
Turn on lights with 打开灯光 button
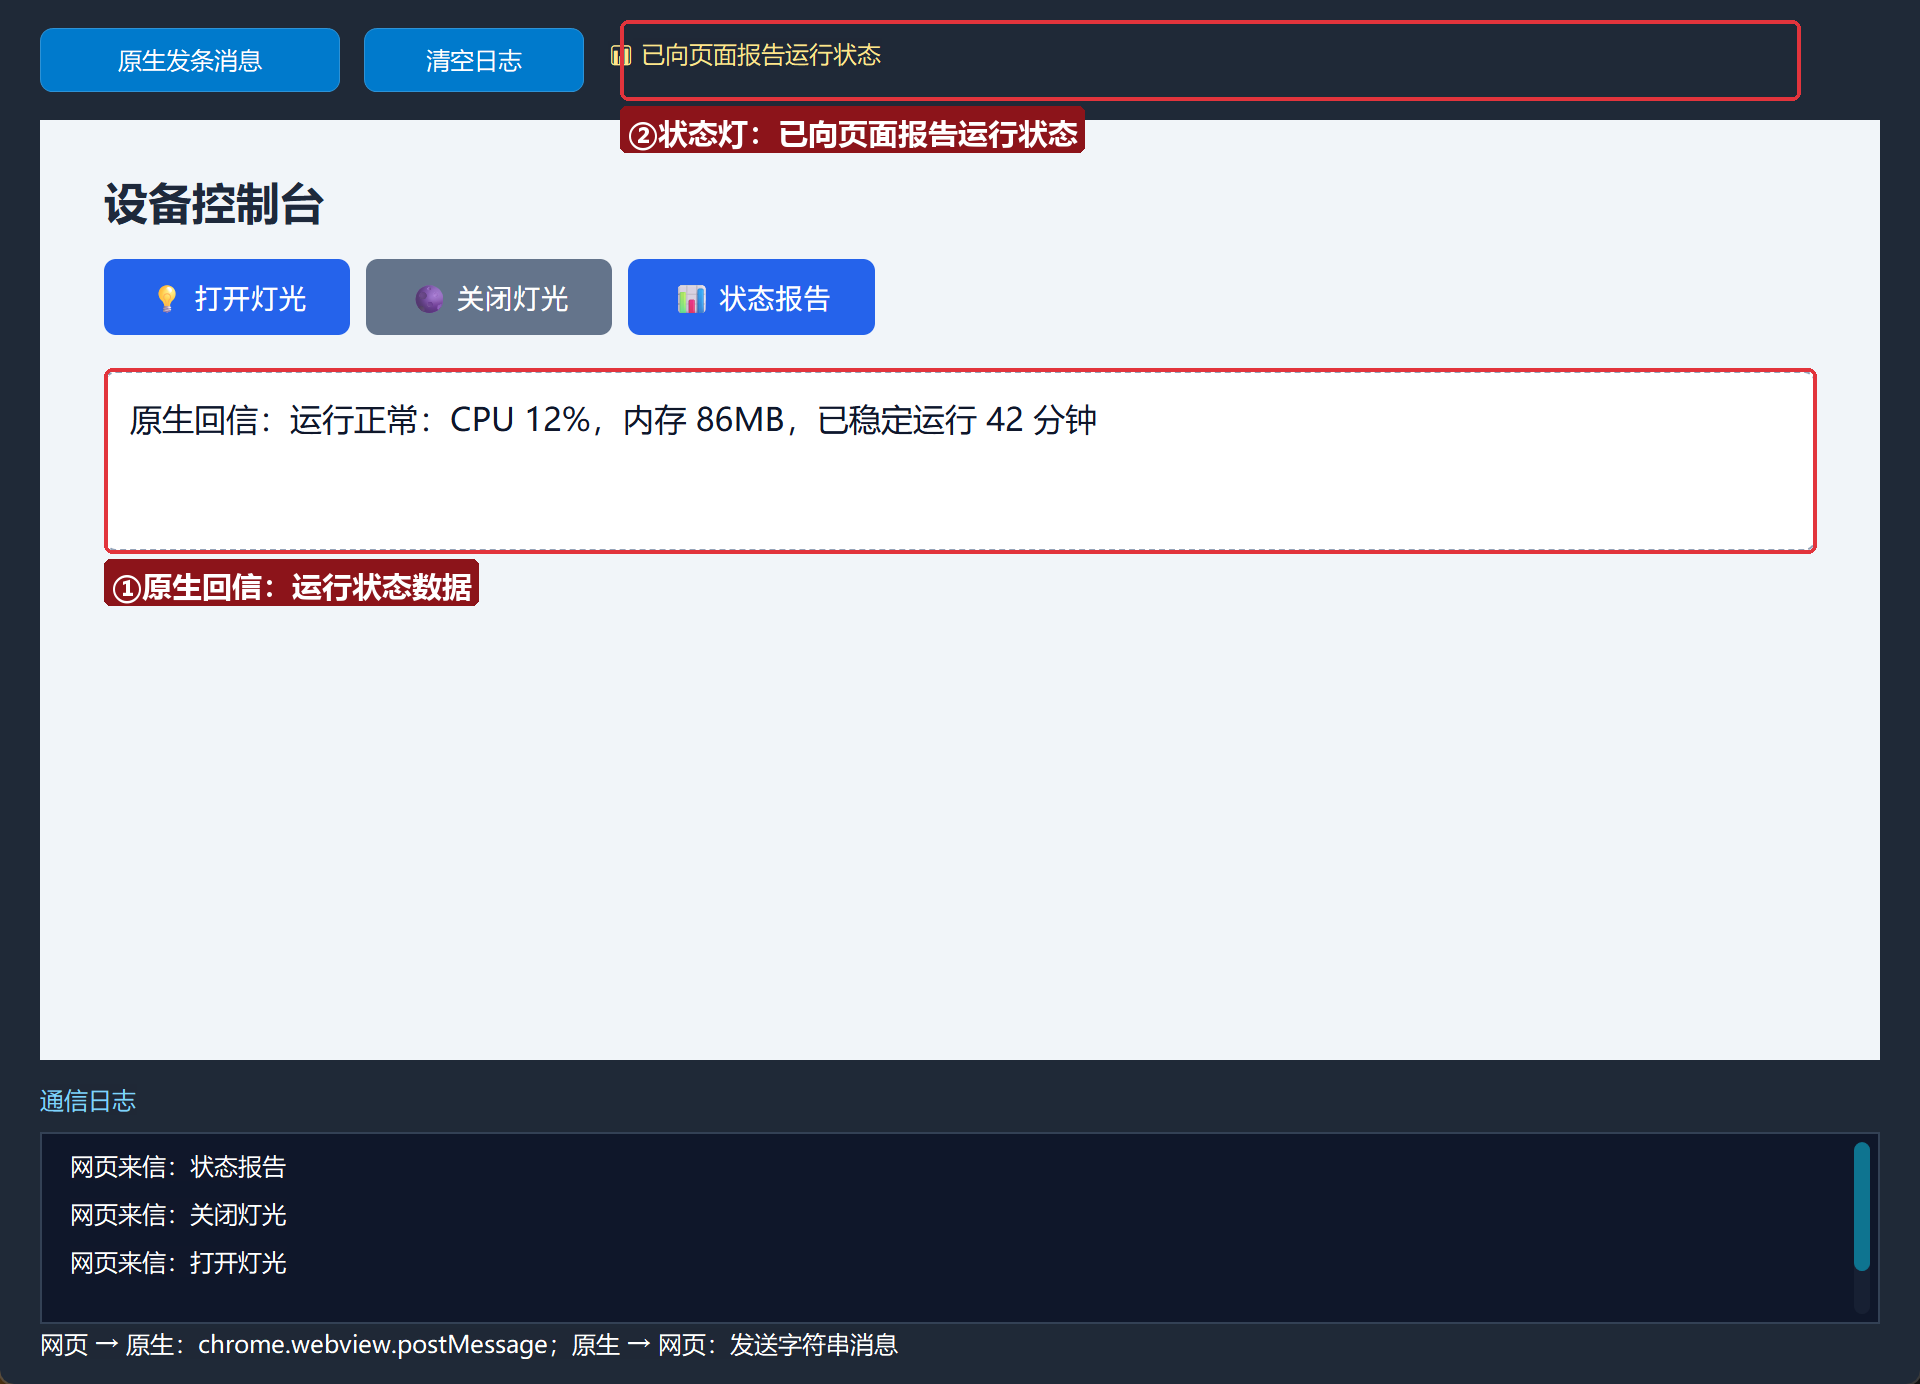pos(227,297)
